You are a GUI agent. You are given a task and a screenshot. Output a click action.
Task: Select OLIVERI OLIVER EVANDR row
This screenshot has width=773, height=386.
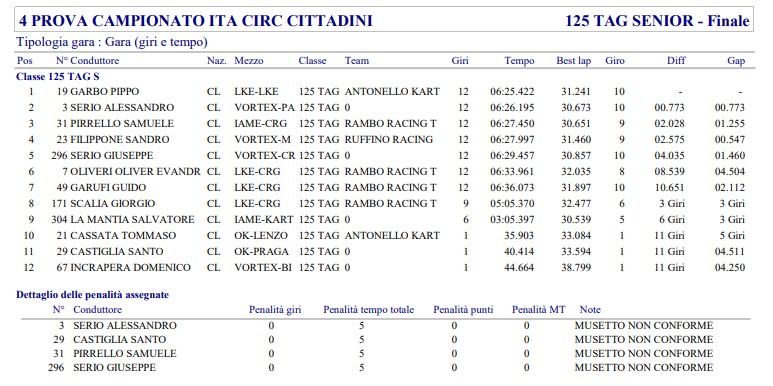381,172
